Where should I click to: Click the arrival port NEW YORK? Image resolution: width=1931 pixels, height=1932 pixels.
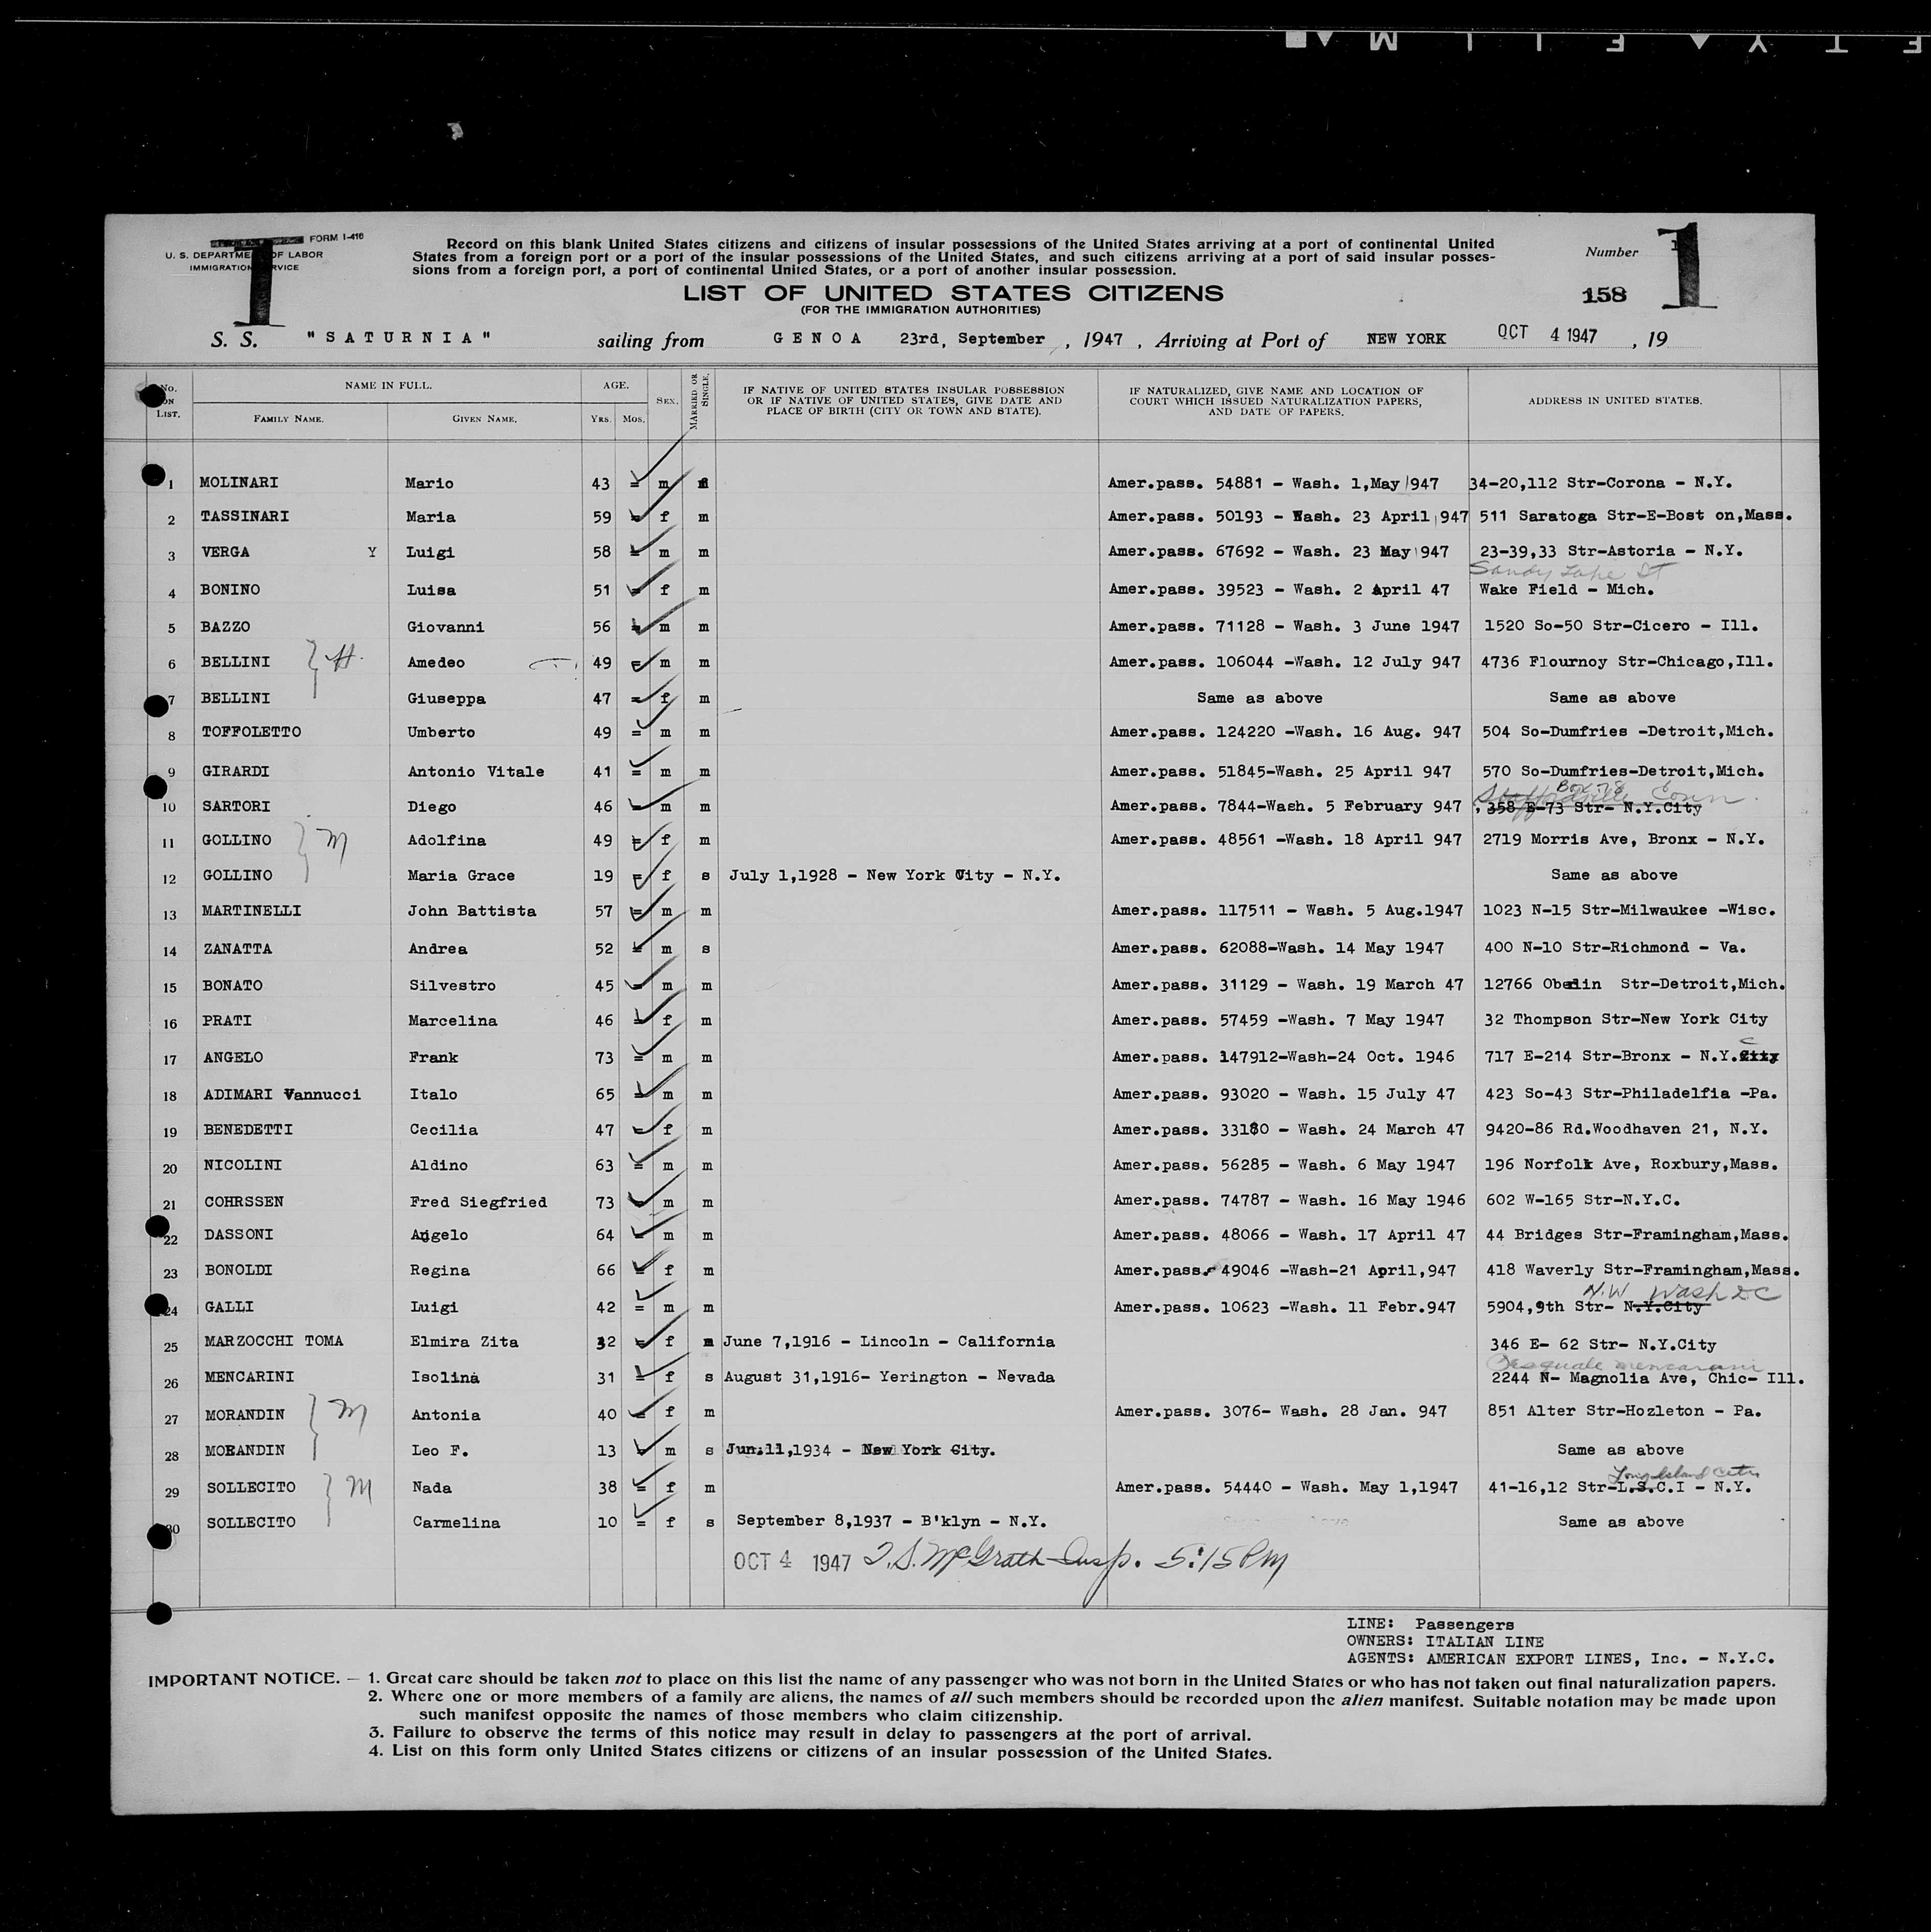(1406, 339)
